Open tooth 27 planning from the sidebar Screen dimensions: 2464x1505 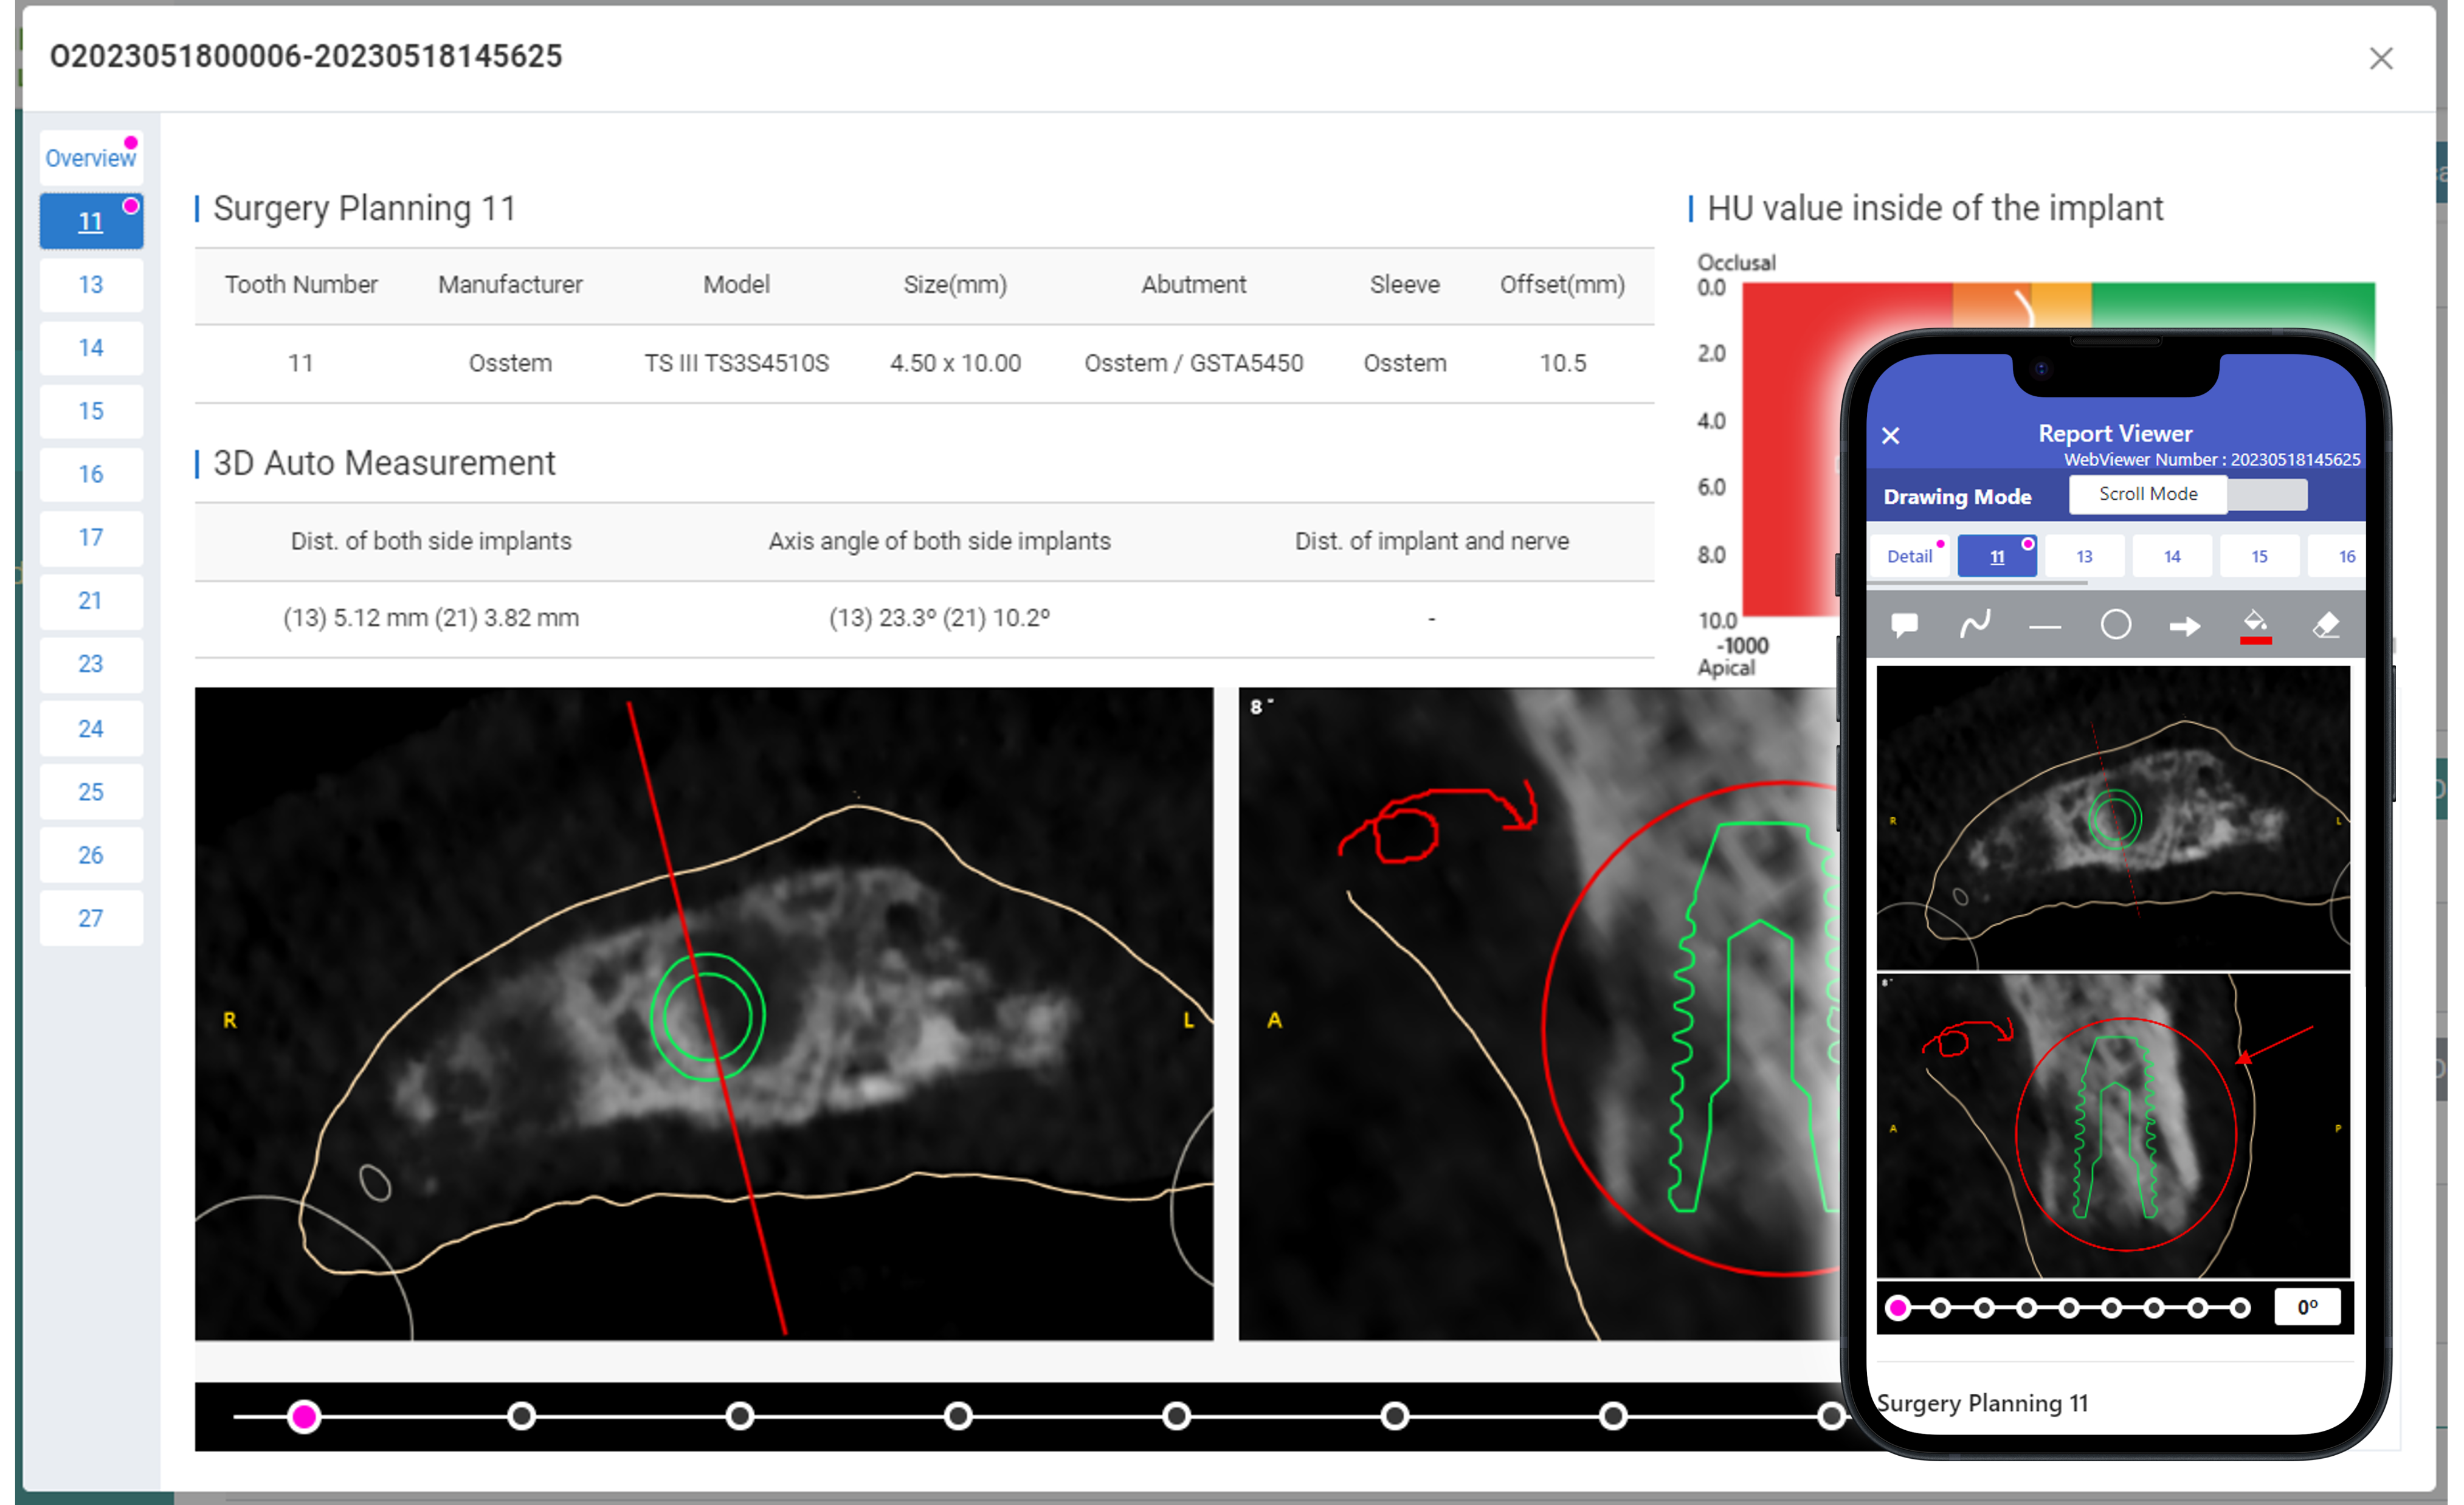click(x=90, y=917)
